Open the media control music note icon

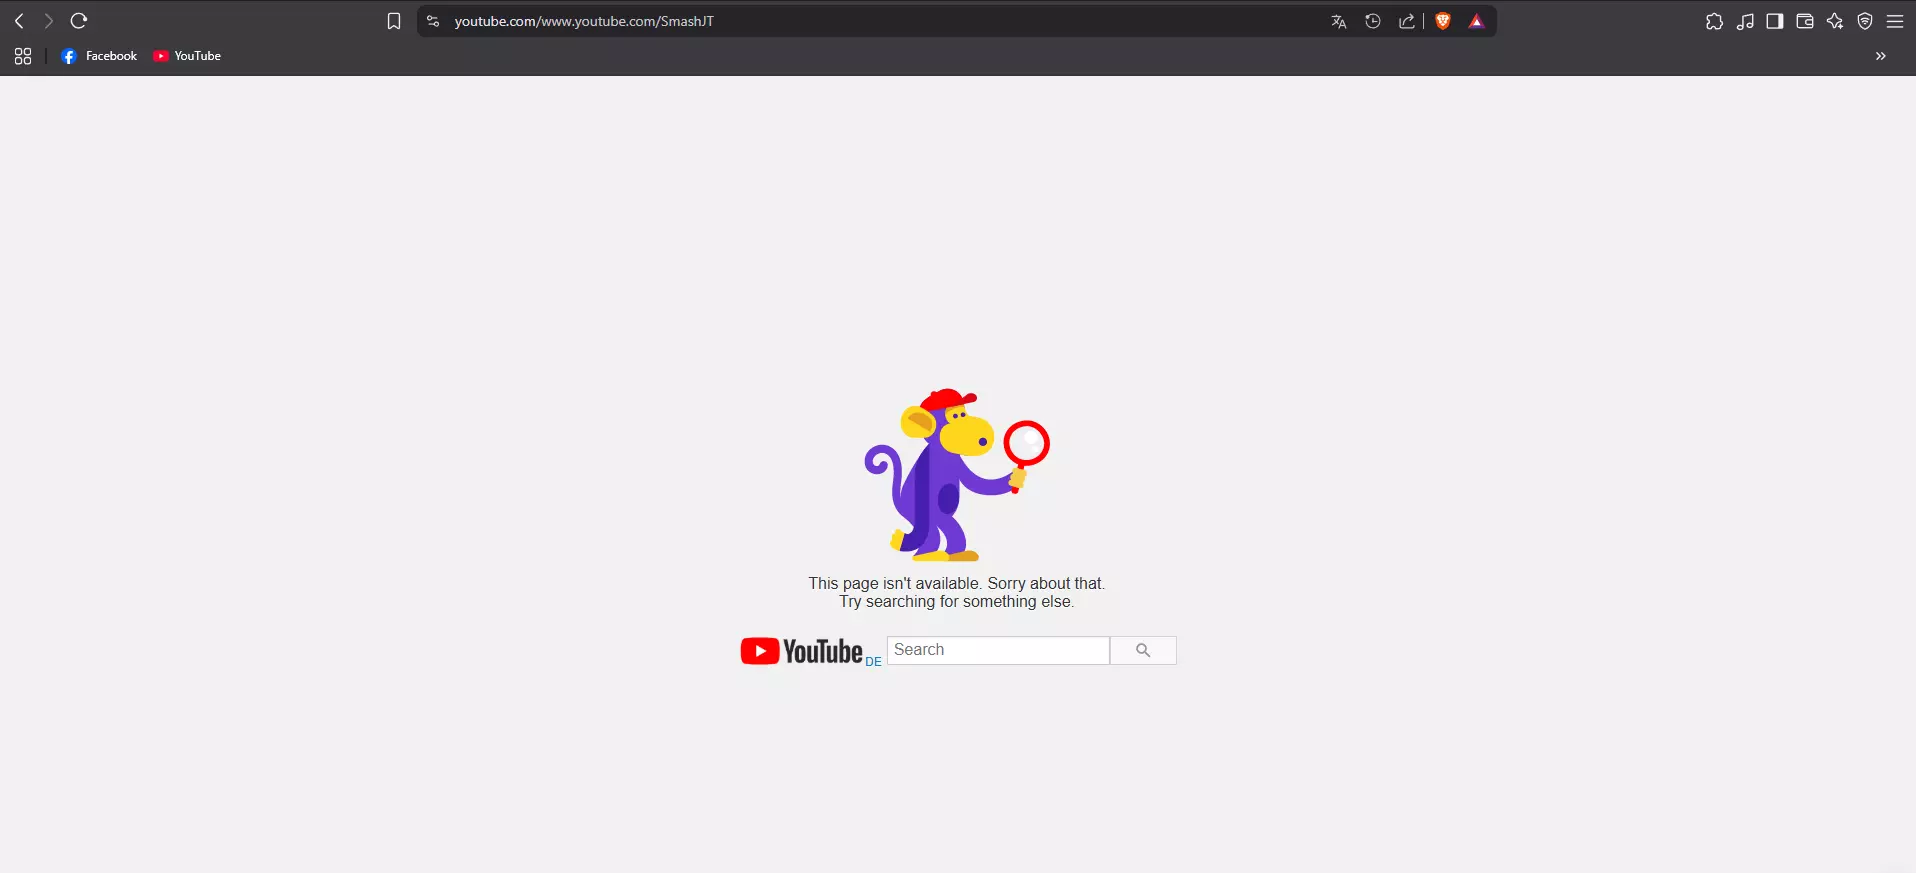tap(1745, 21)
